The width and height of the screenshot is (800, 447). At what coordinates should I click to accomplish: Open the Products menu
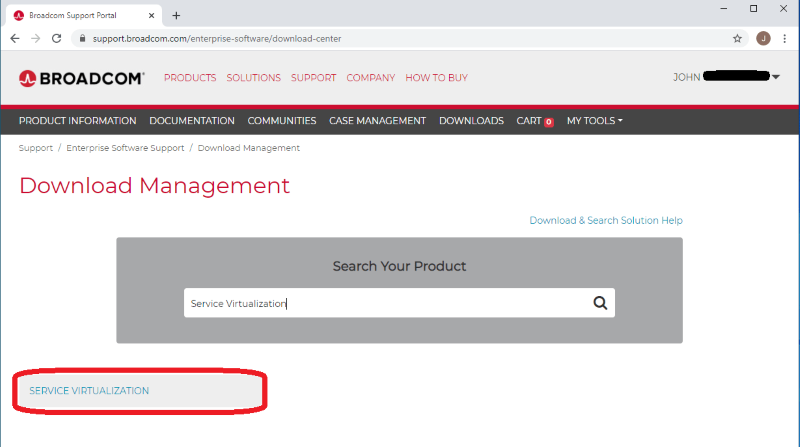coord(190,78)
